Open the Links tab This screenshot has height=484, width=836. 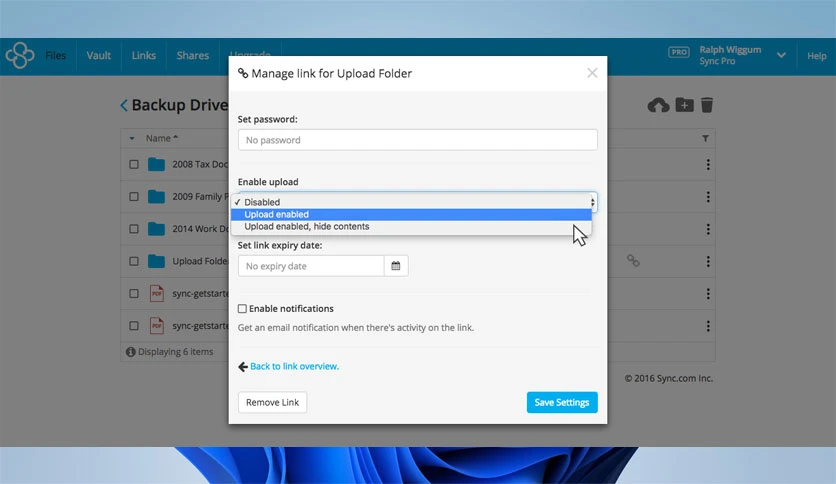coord(143,55)
